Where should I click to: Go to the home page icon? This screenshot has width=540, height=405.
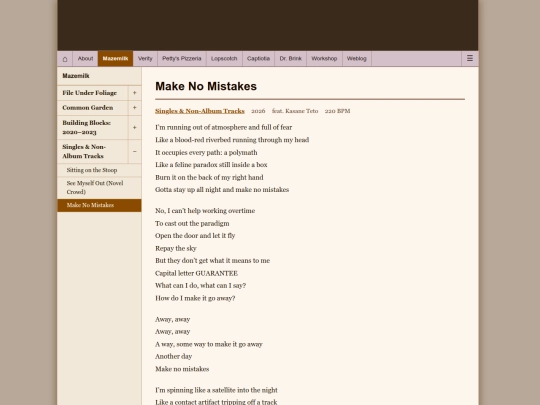click(65, 59)
